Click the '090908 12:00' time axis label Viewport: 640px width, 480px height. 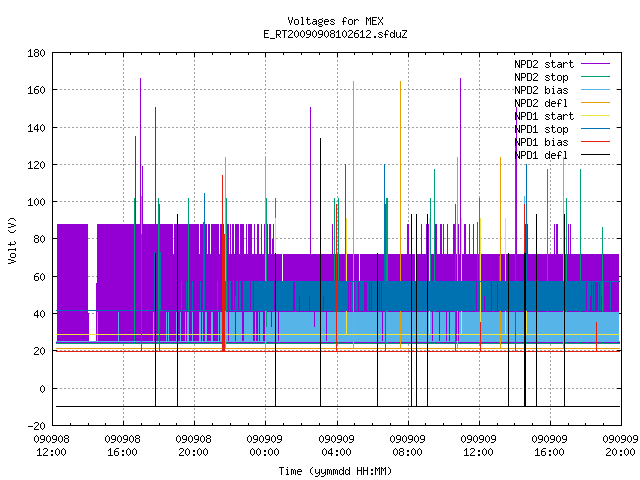coord(51,446)
